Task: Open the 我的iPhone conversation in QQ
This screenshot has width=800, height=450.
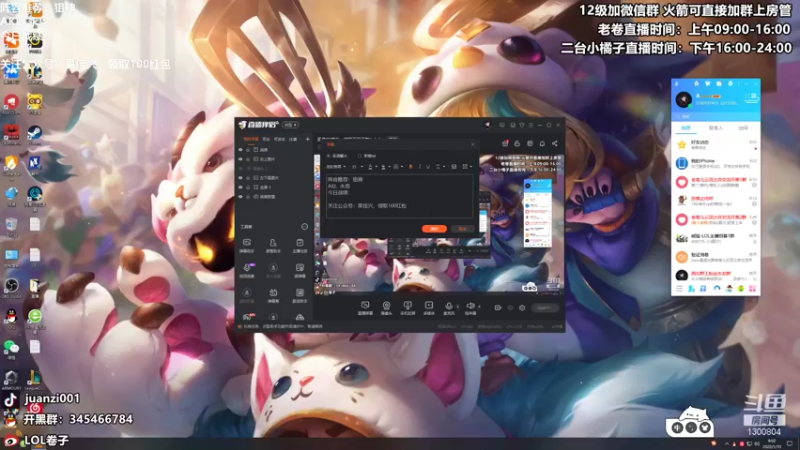Action: (x=715, y=163)
